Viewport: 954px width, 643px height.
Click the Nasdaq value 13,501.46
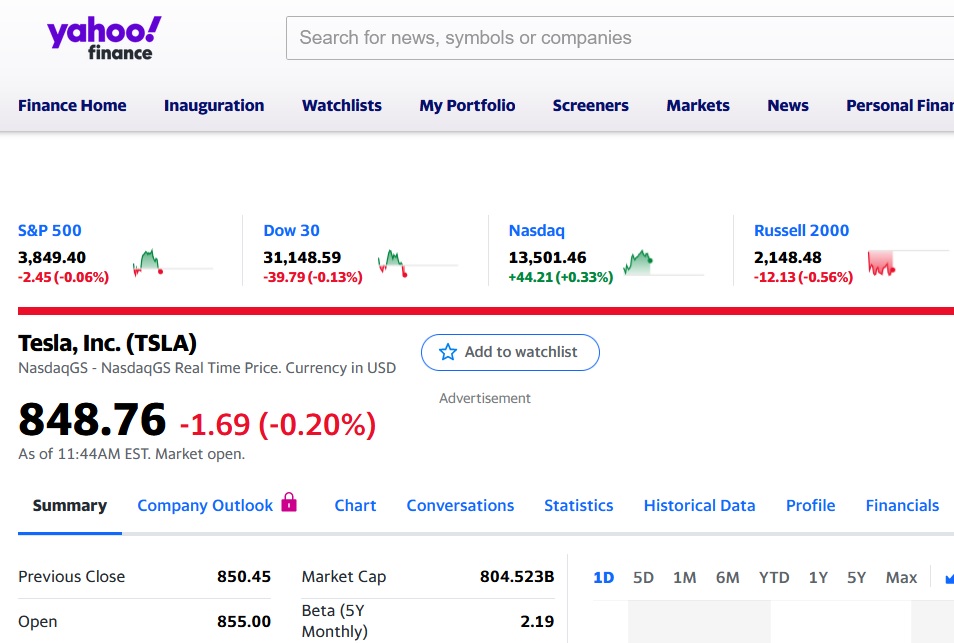tap(548, 258)
